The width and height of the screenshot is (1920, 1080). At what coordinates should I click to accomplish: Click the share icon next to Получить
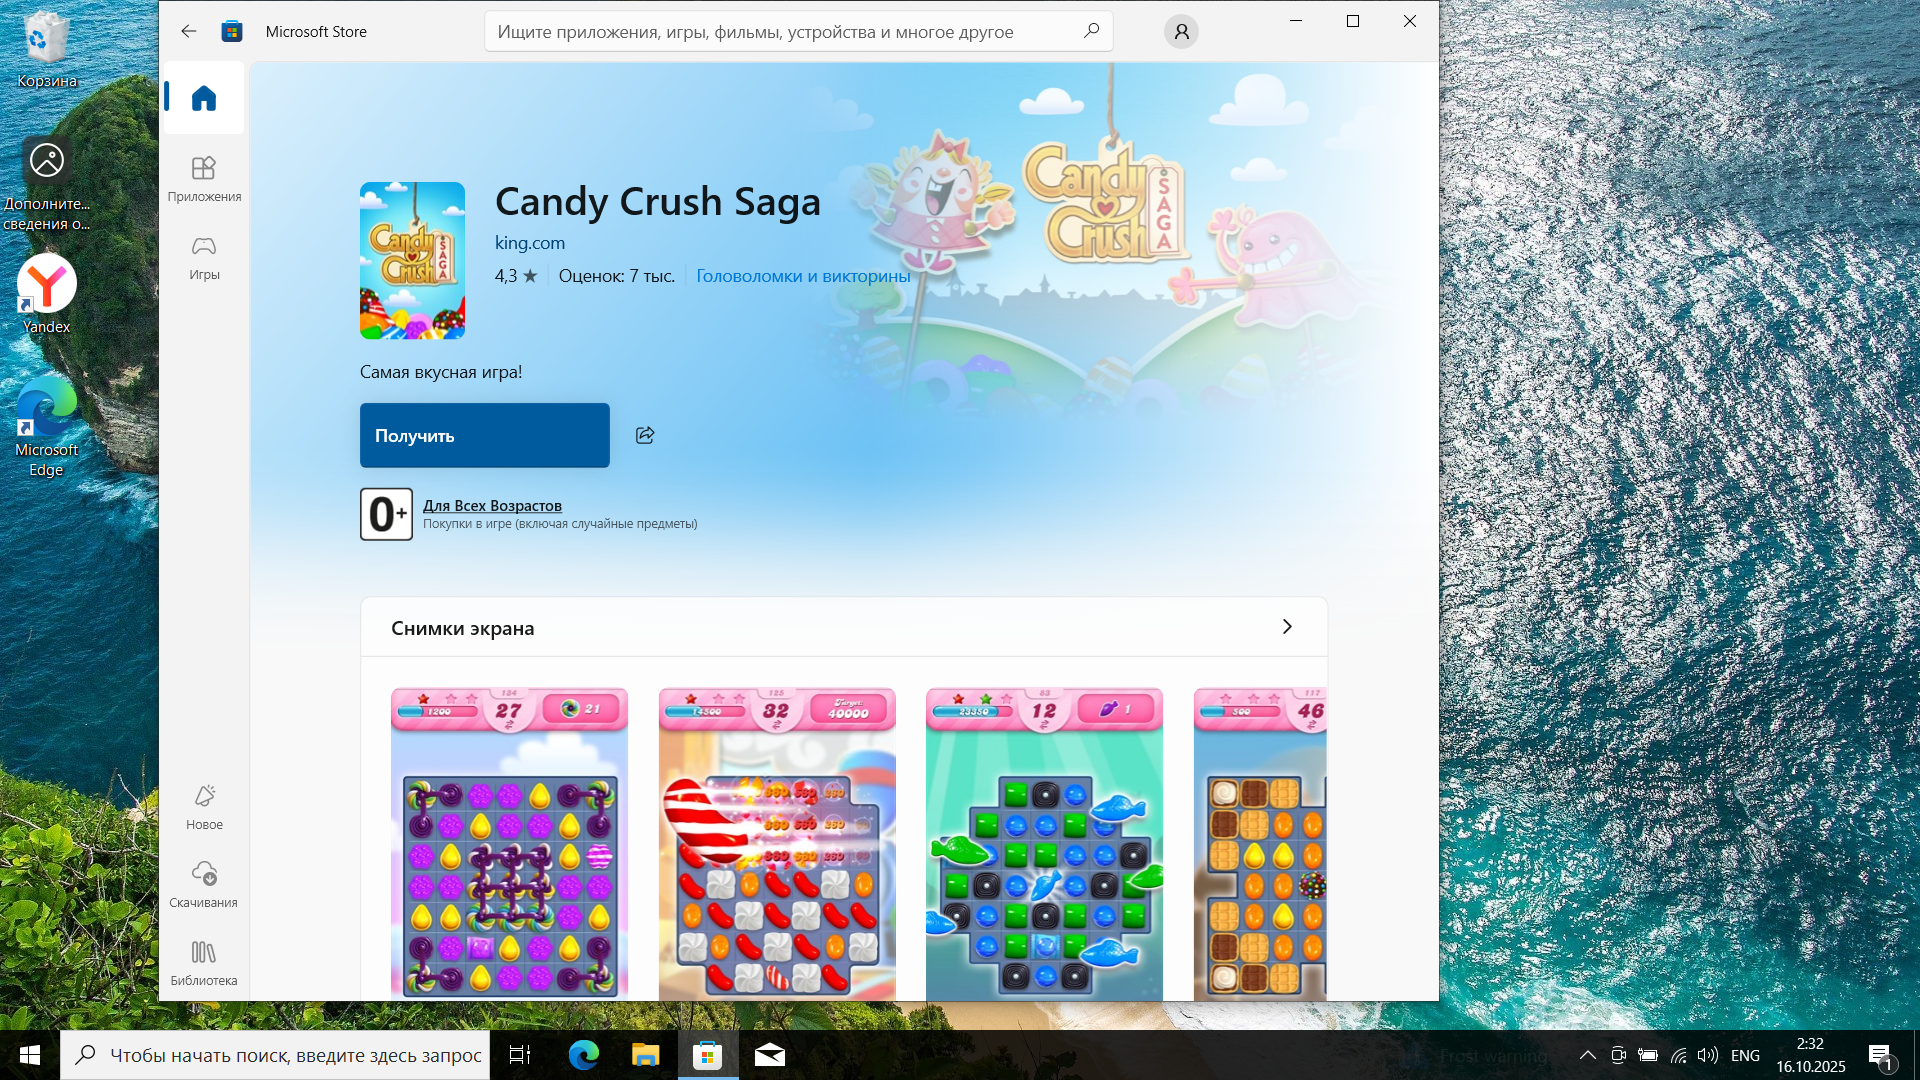(x=645, y=435)
